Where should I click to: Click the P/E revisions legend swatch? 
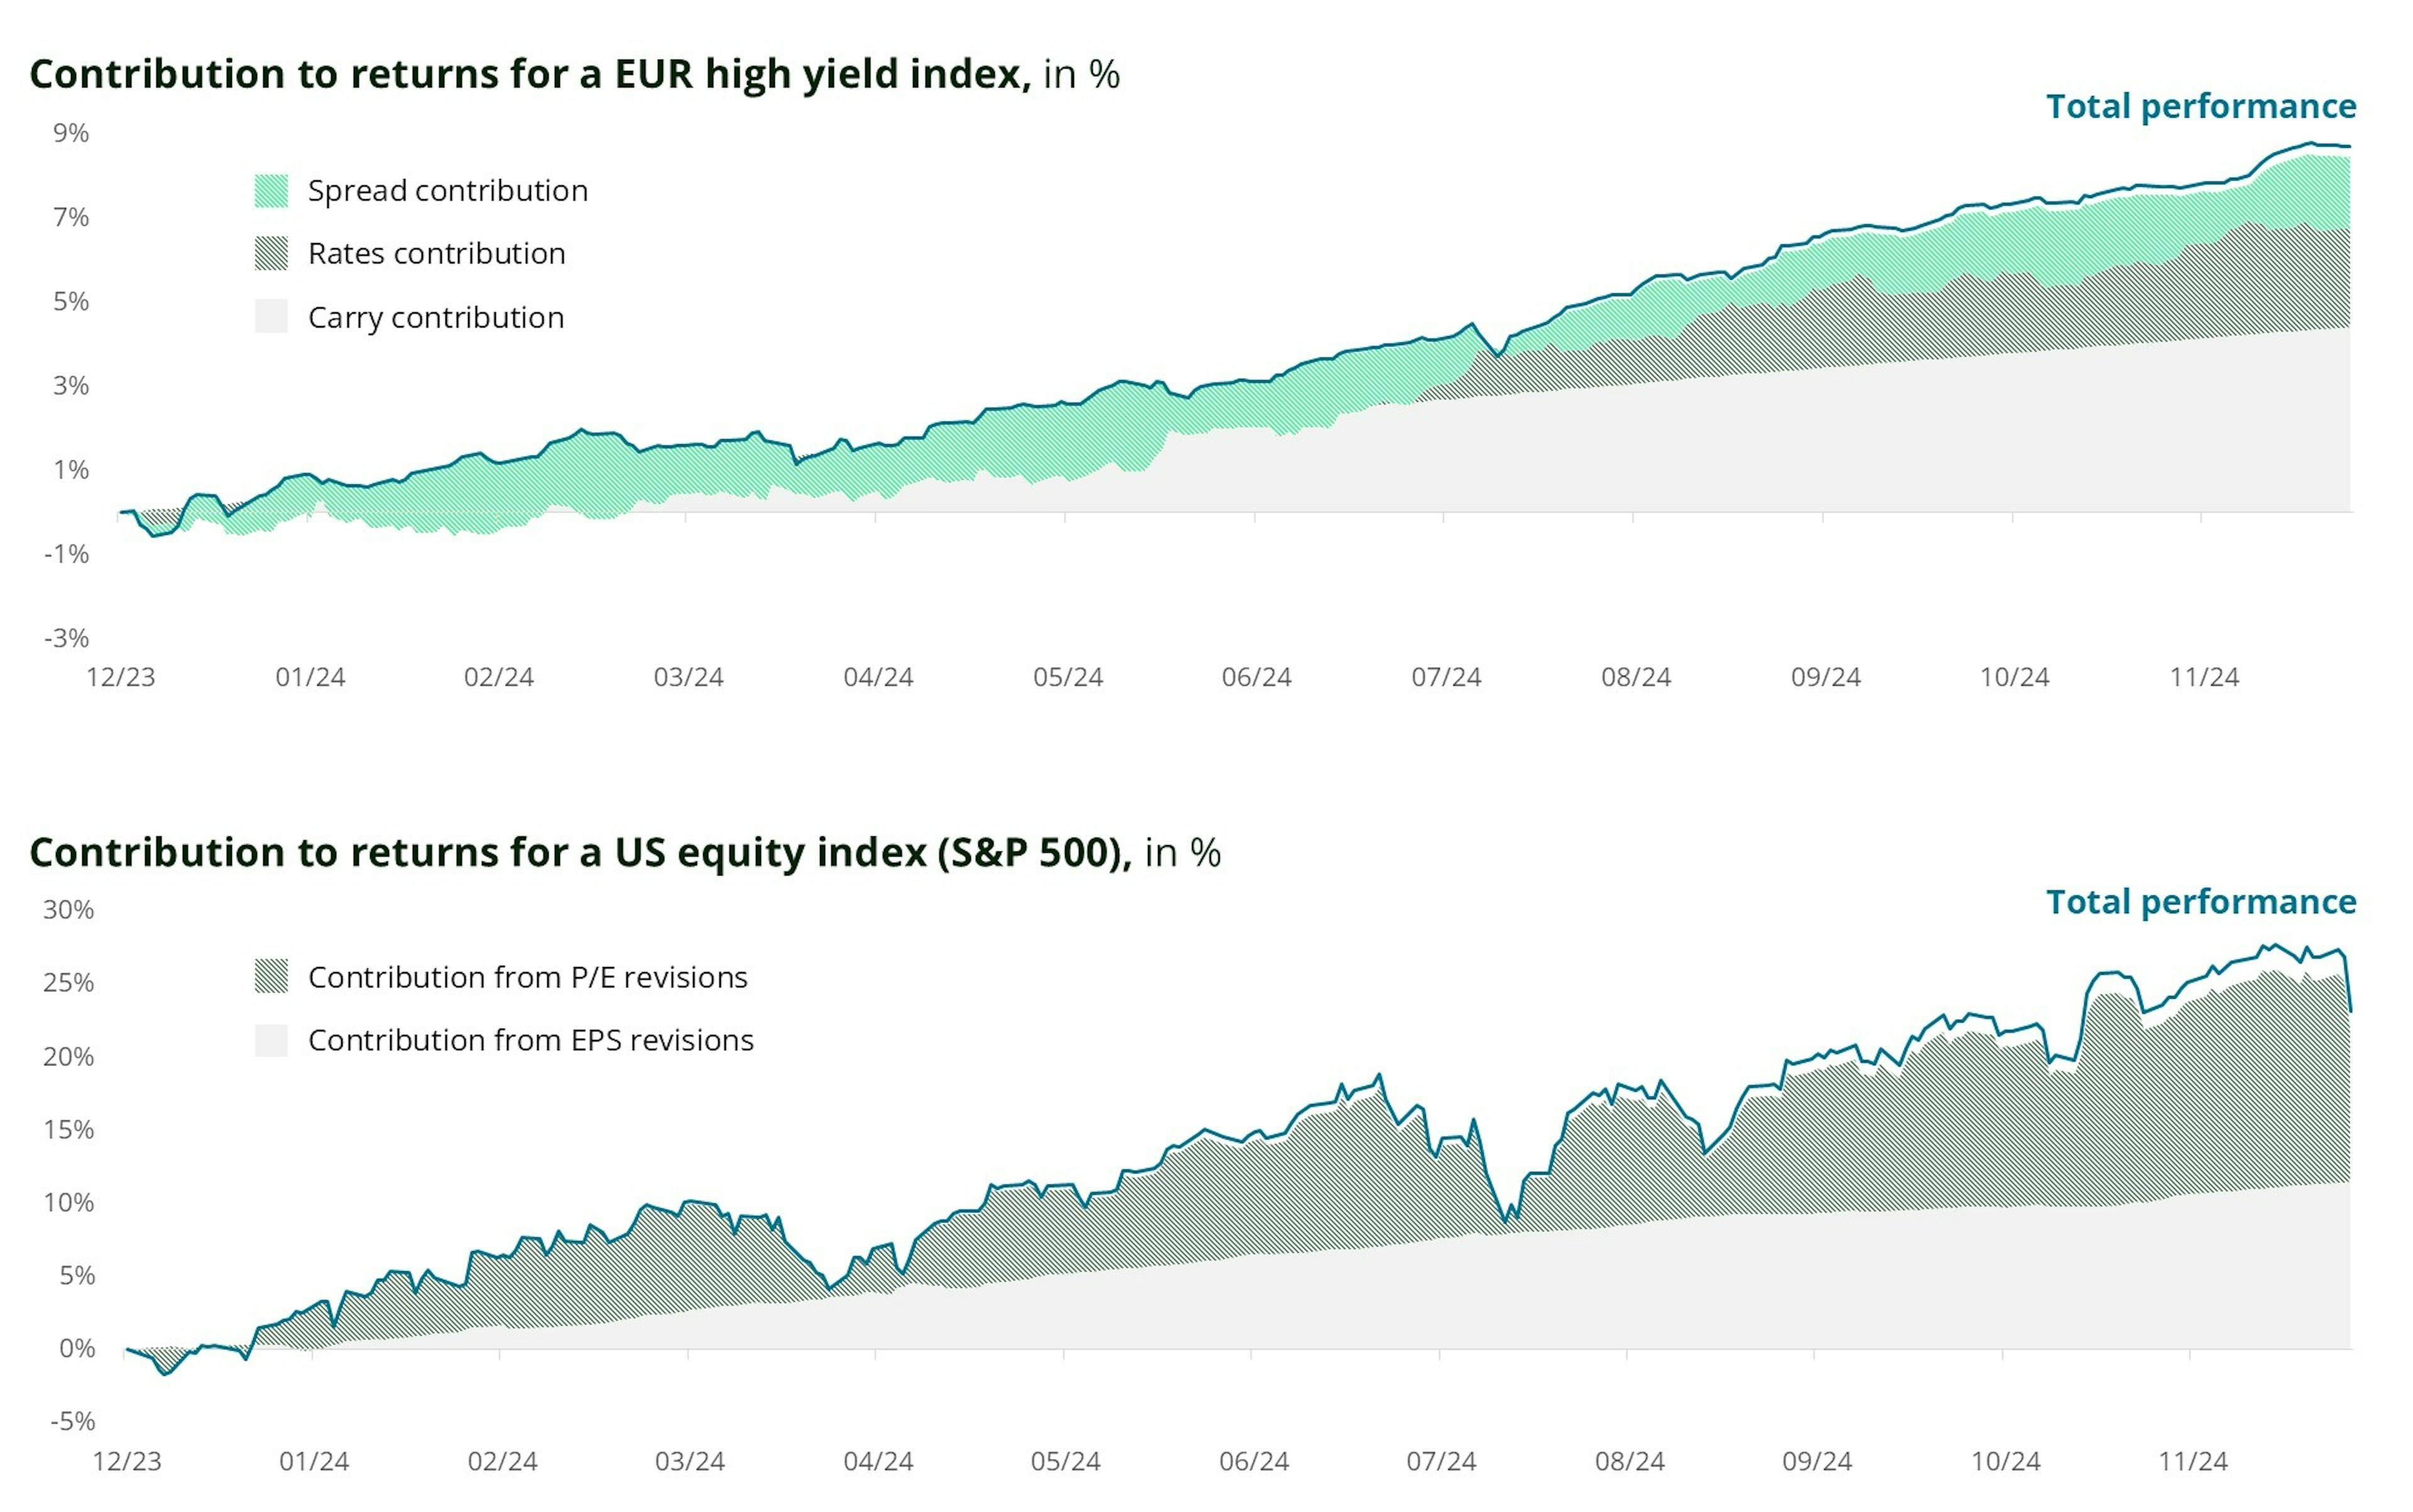pos(271,976)
